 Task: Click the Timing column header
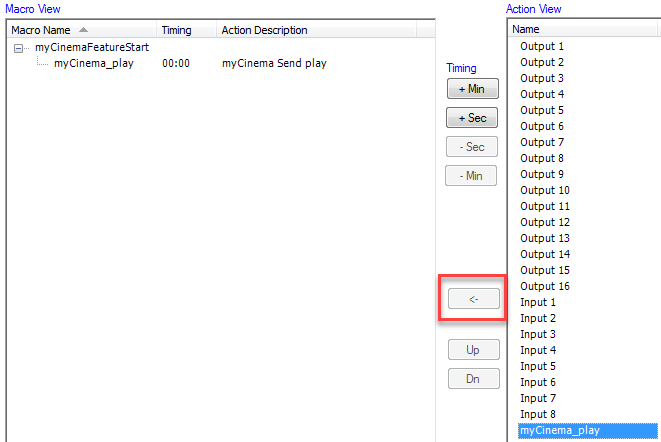pyautogui.click(x=186, y=30)
